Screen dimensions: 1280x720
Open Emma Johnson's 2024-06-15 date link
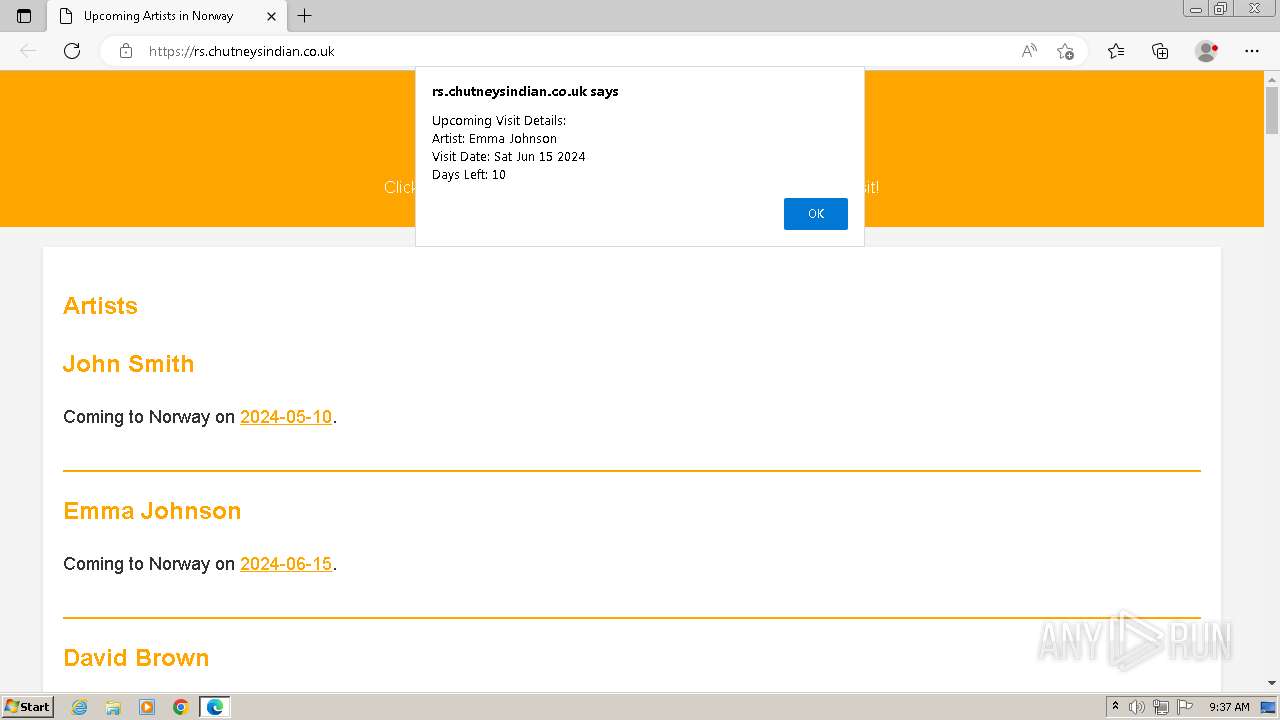[x=286, y=564]
